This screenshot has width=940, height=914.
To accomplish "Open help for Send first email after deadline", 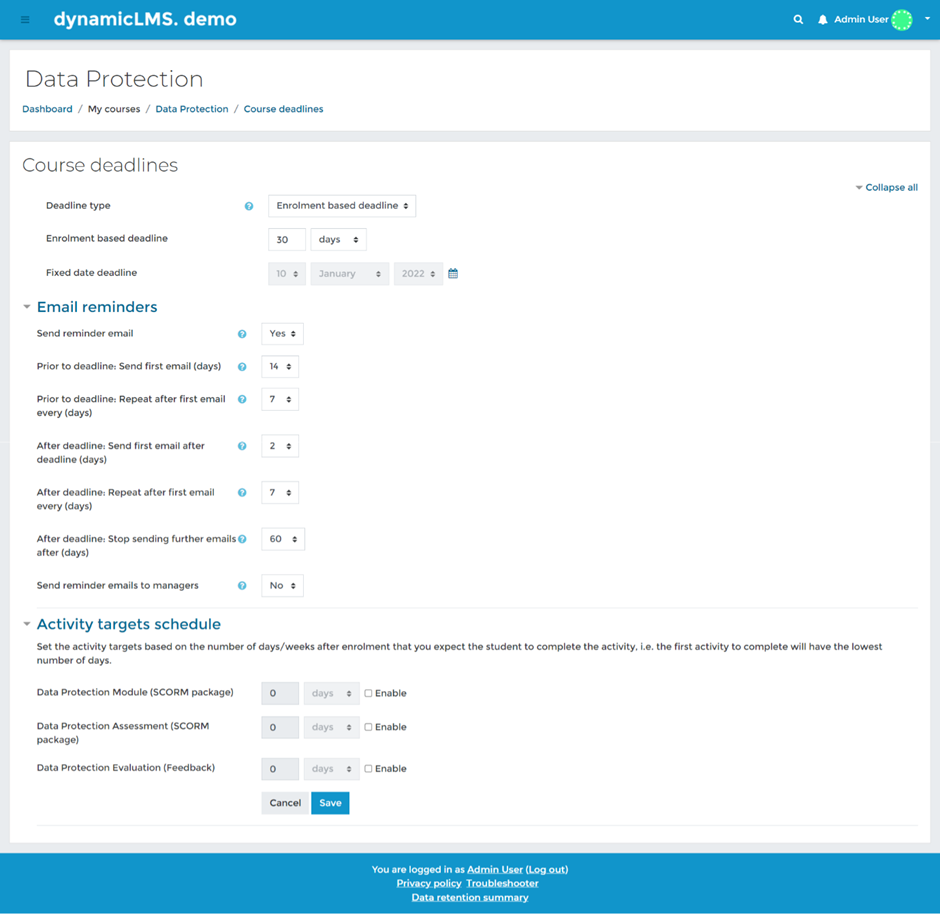I will [242, 446].
